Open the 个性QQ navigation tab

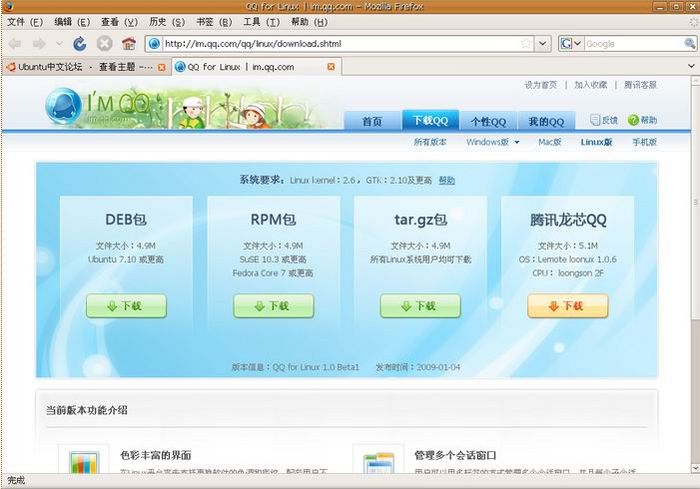click(488, 121)
